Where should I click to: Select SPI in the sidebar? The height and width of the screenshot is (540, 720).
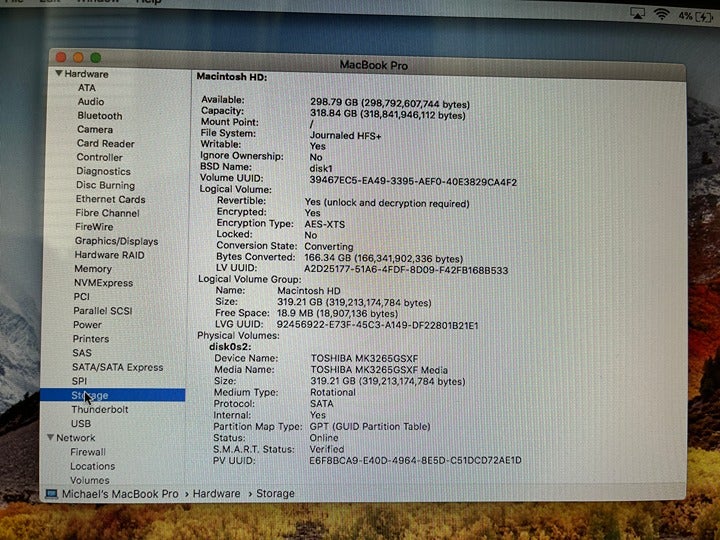tap(79, 381)
